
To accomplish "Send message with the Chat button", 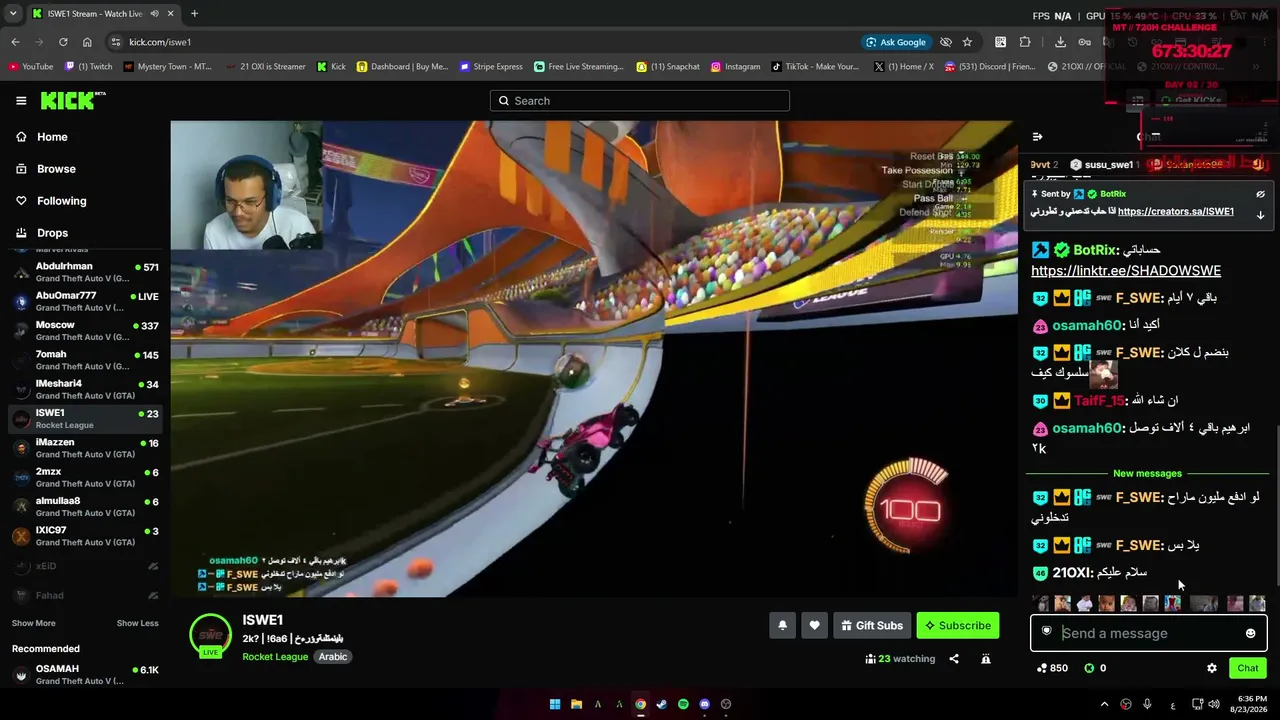I will click(1248, 668).
